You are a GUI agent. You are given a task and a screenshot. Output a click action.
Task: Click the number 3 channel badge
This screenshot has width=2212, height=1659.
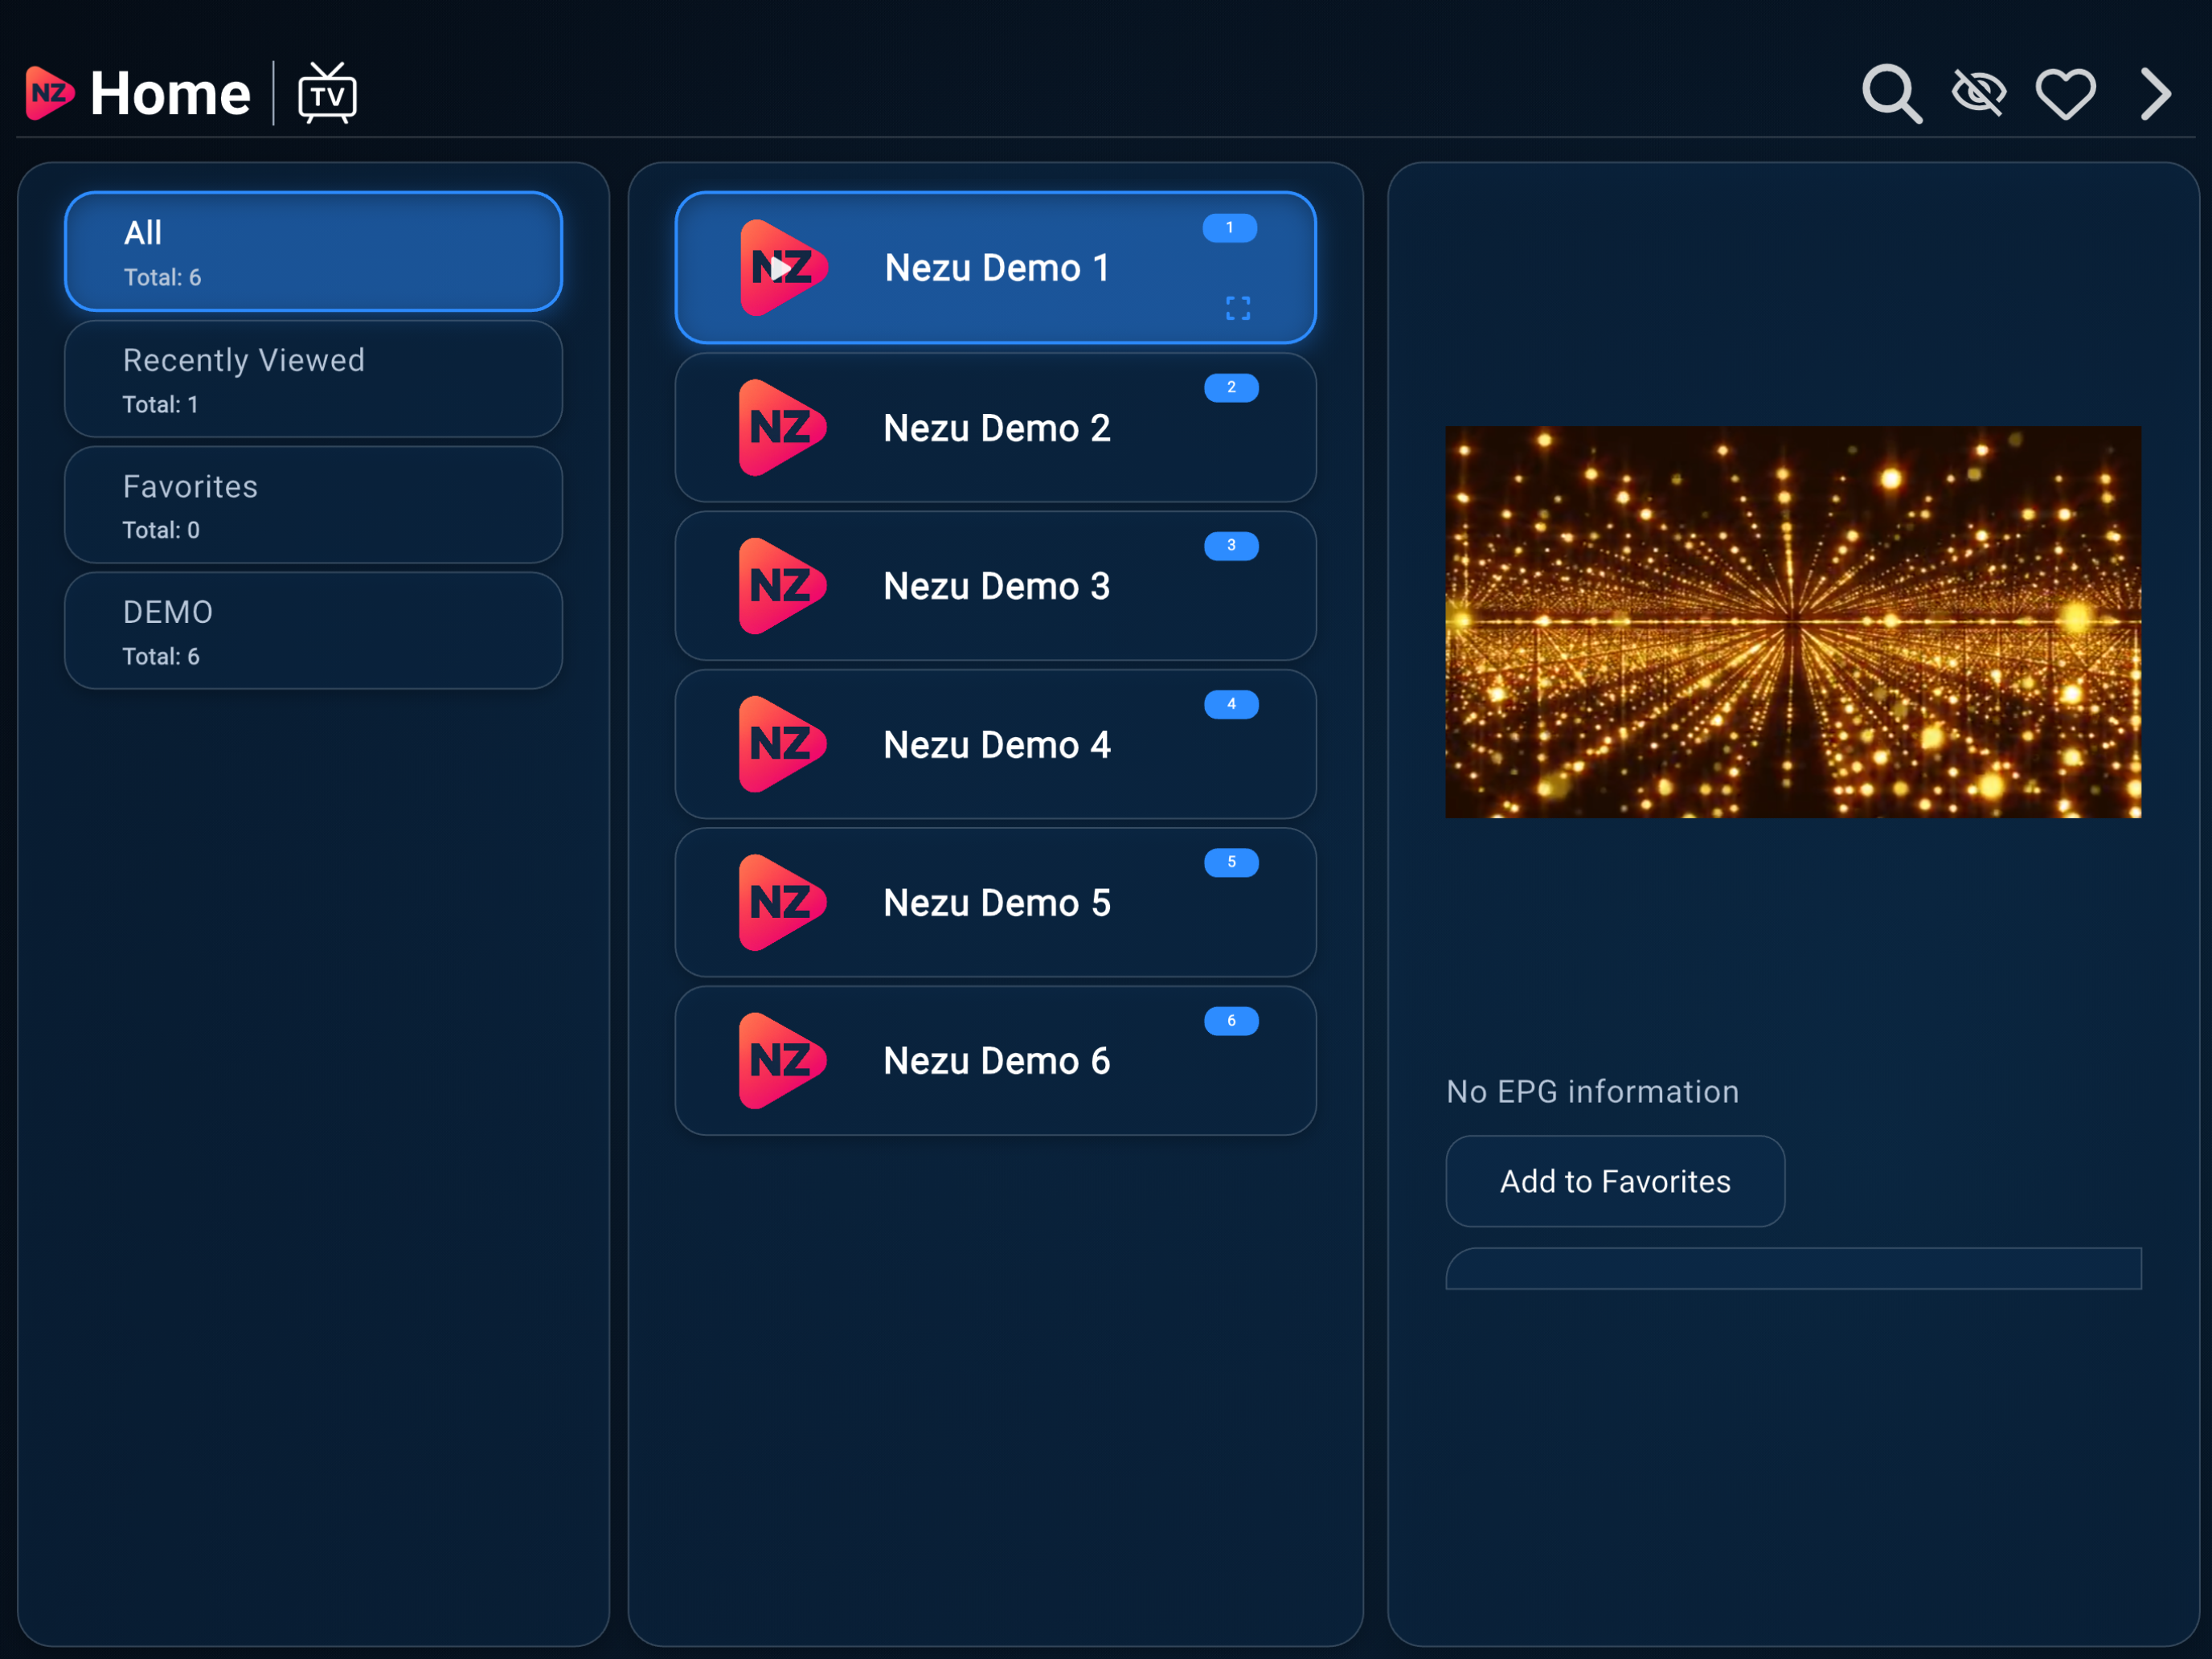1231,545
